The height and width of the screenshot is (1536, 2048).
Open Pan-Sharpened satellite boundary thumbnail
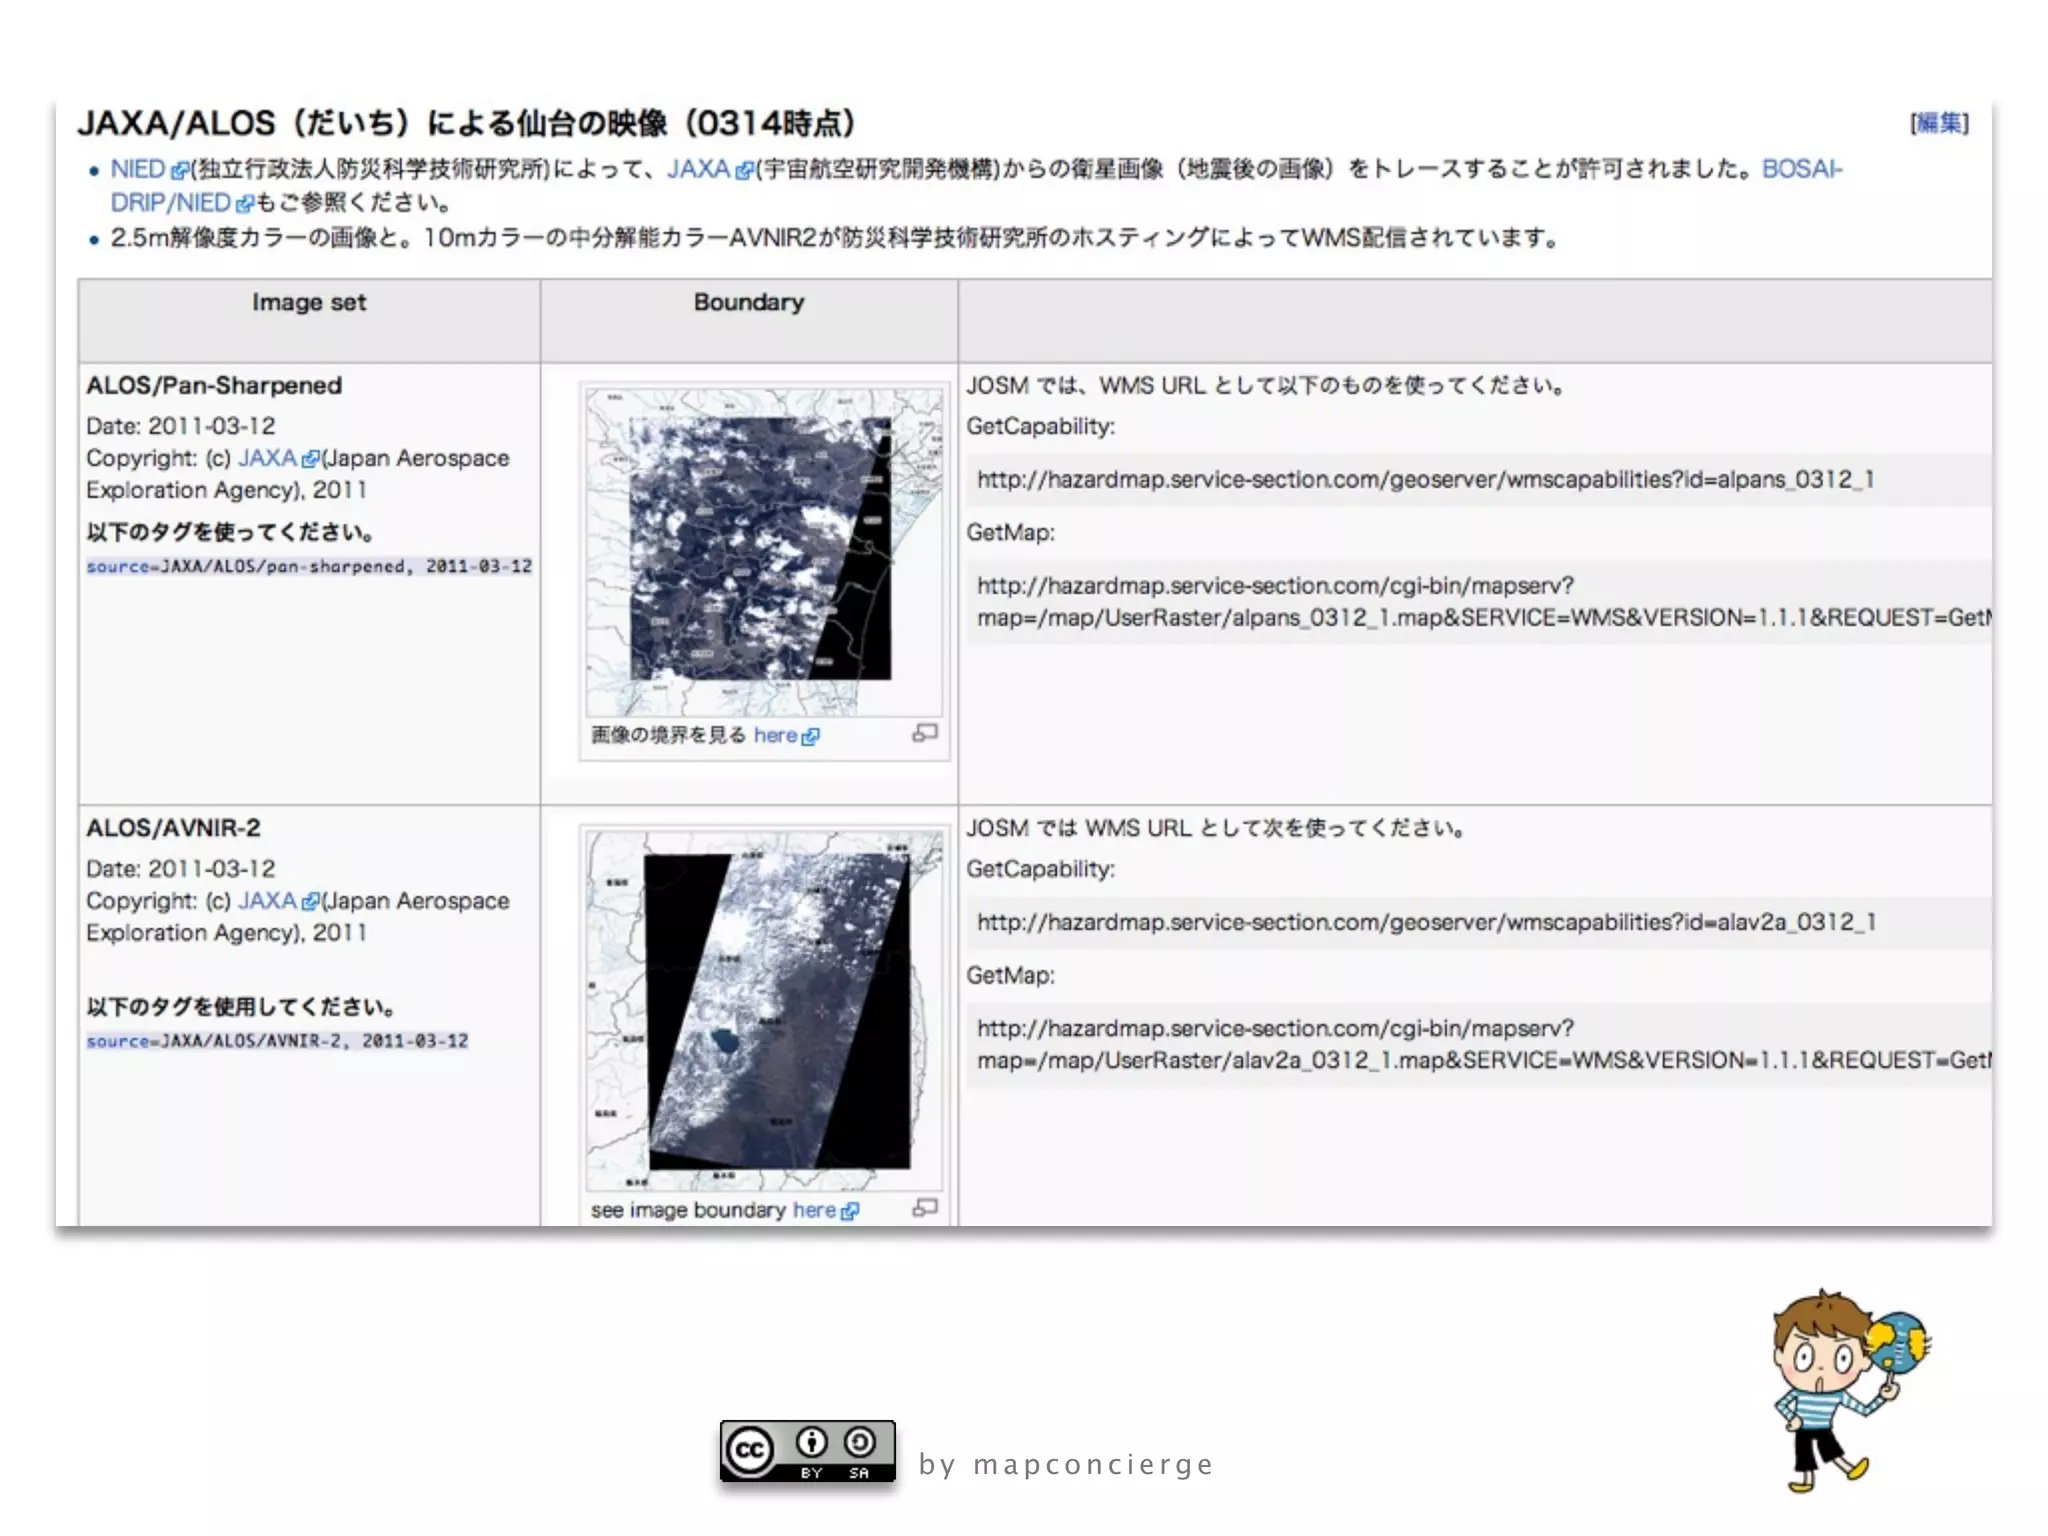click(x=763, y=551)
